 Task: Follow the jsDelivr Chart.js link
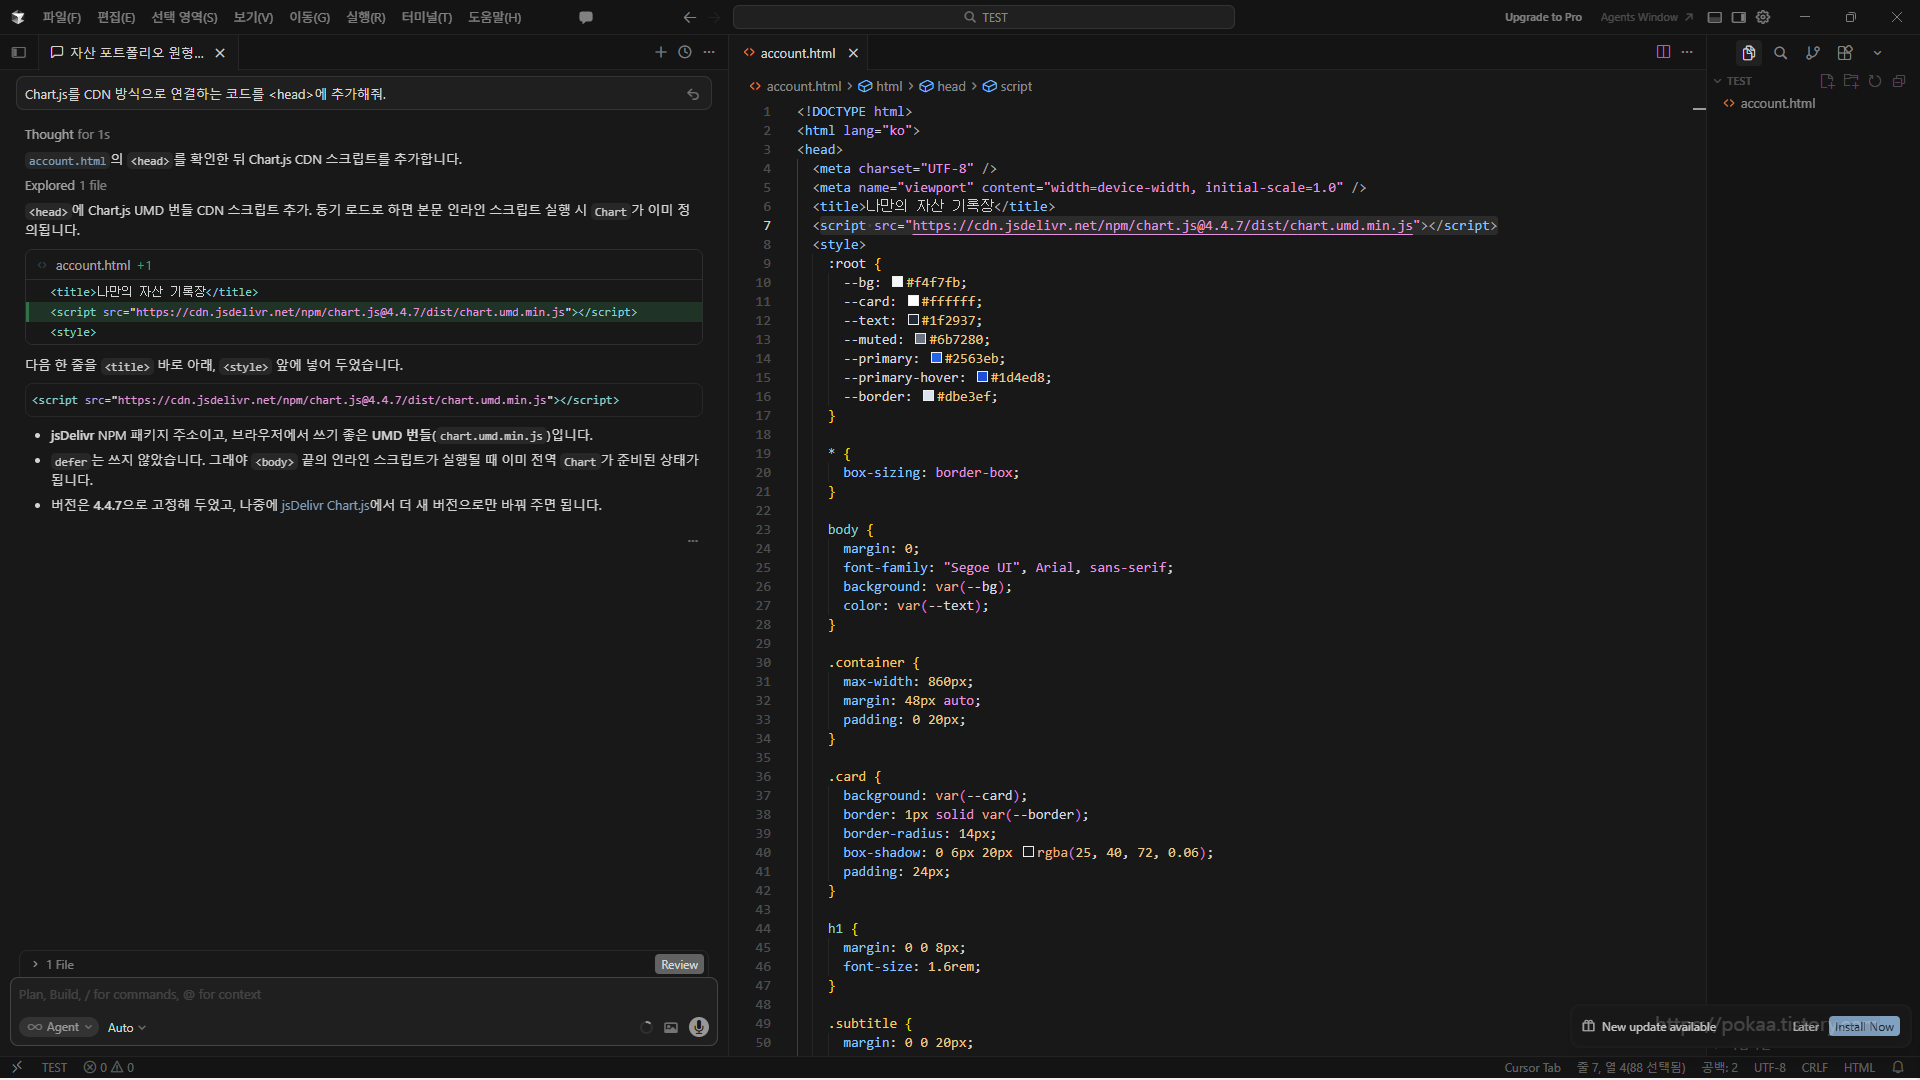(x=325, y=505)
